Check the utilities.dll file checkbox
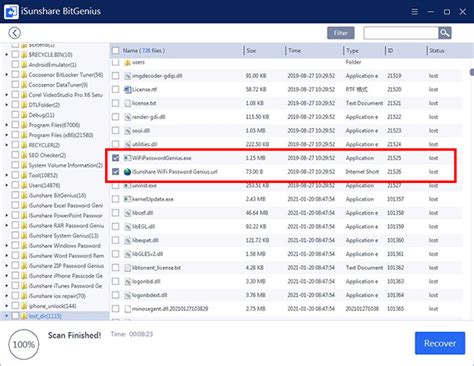This screenshot has height=366, width=474. point(115,144)
